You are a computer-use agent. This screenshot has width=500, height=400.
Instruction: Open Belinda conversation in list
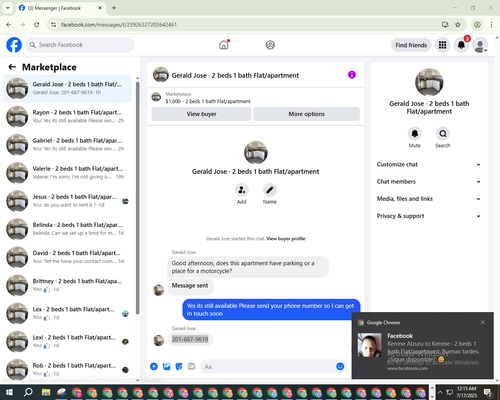tap(67, 229)
